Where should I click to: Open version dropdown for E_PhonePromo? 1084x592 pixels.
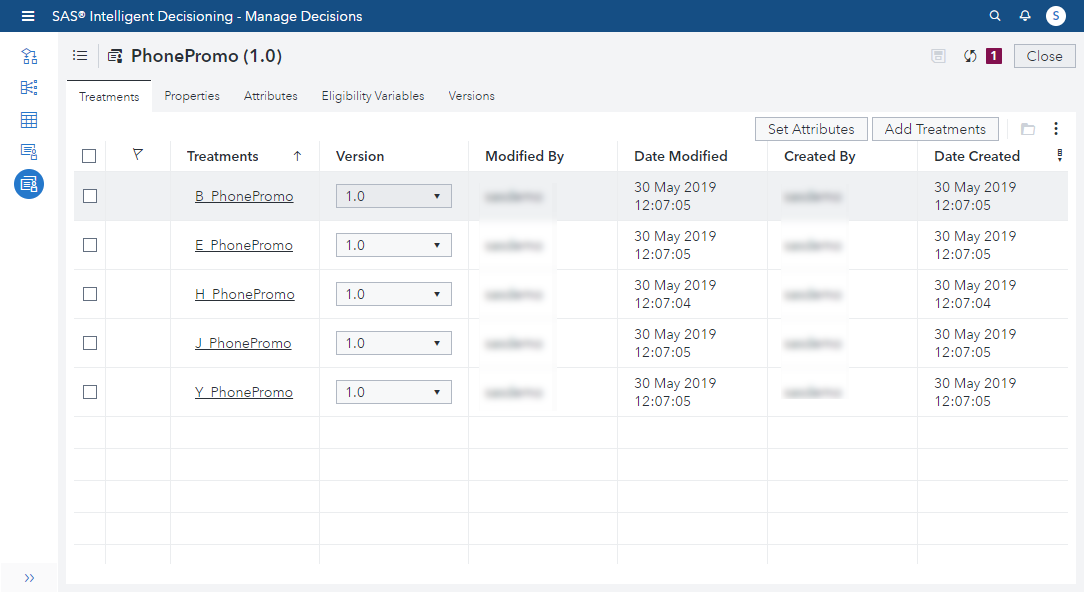click(393, 245)
